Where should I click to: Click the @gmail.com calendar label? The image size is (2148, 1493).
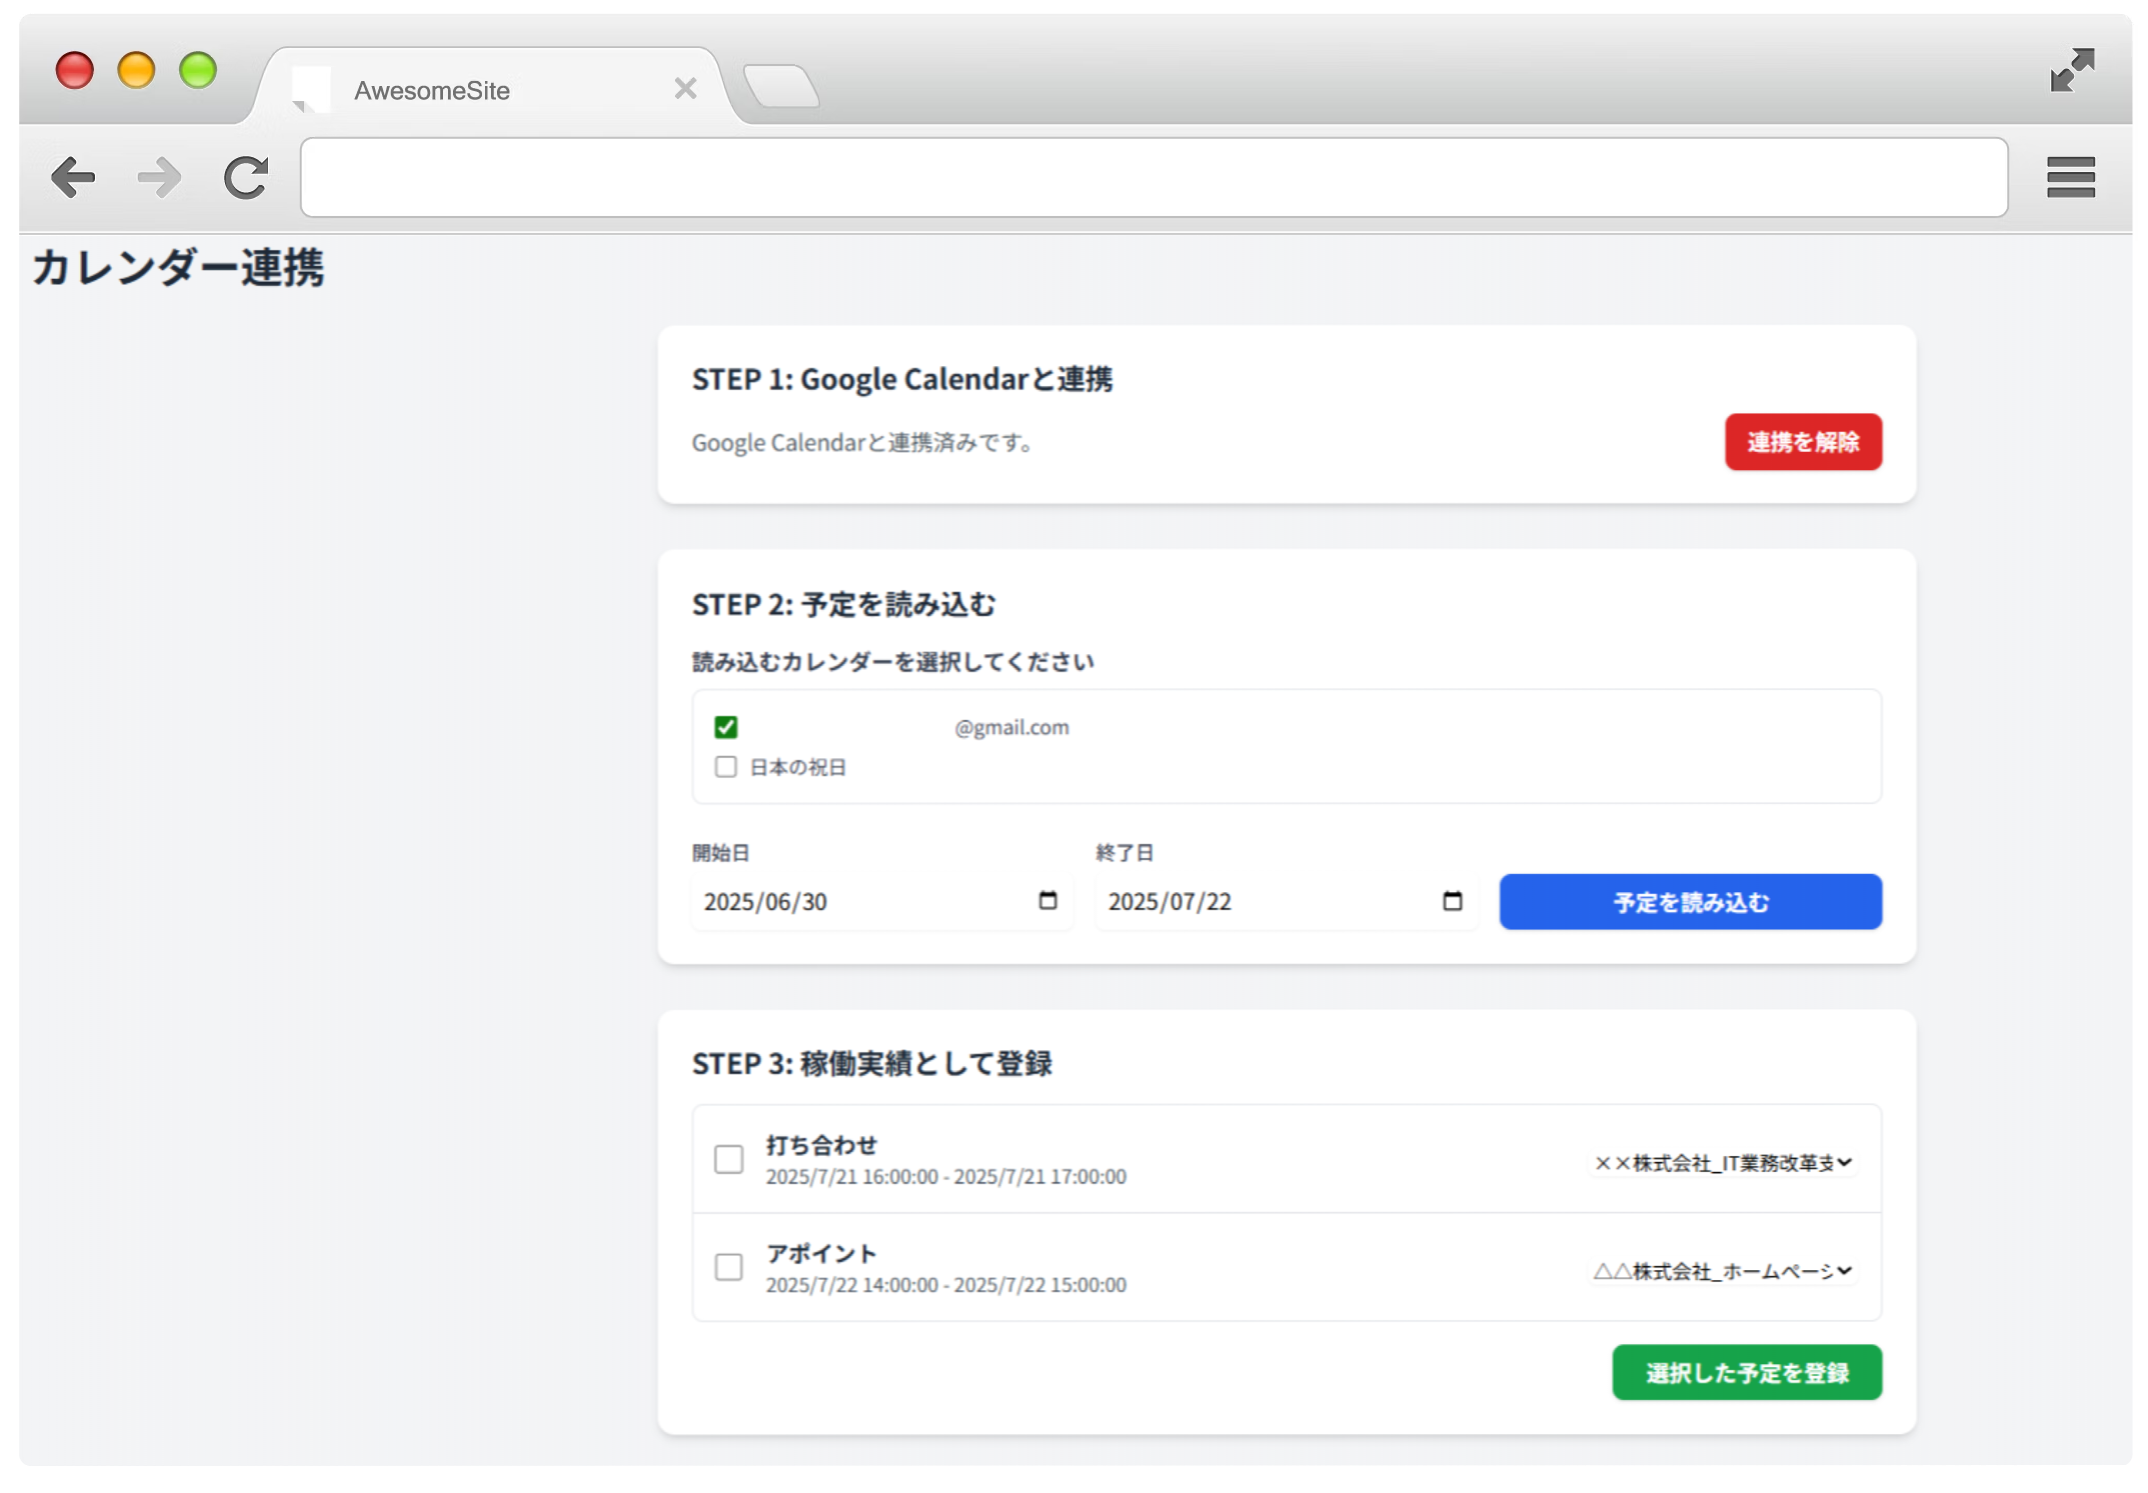[1011, 727]
